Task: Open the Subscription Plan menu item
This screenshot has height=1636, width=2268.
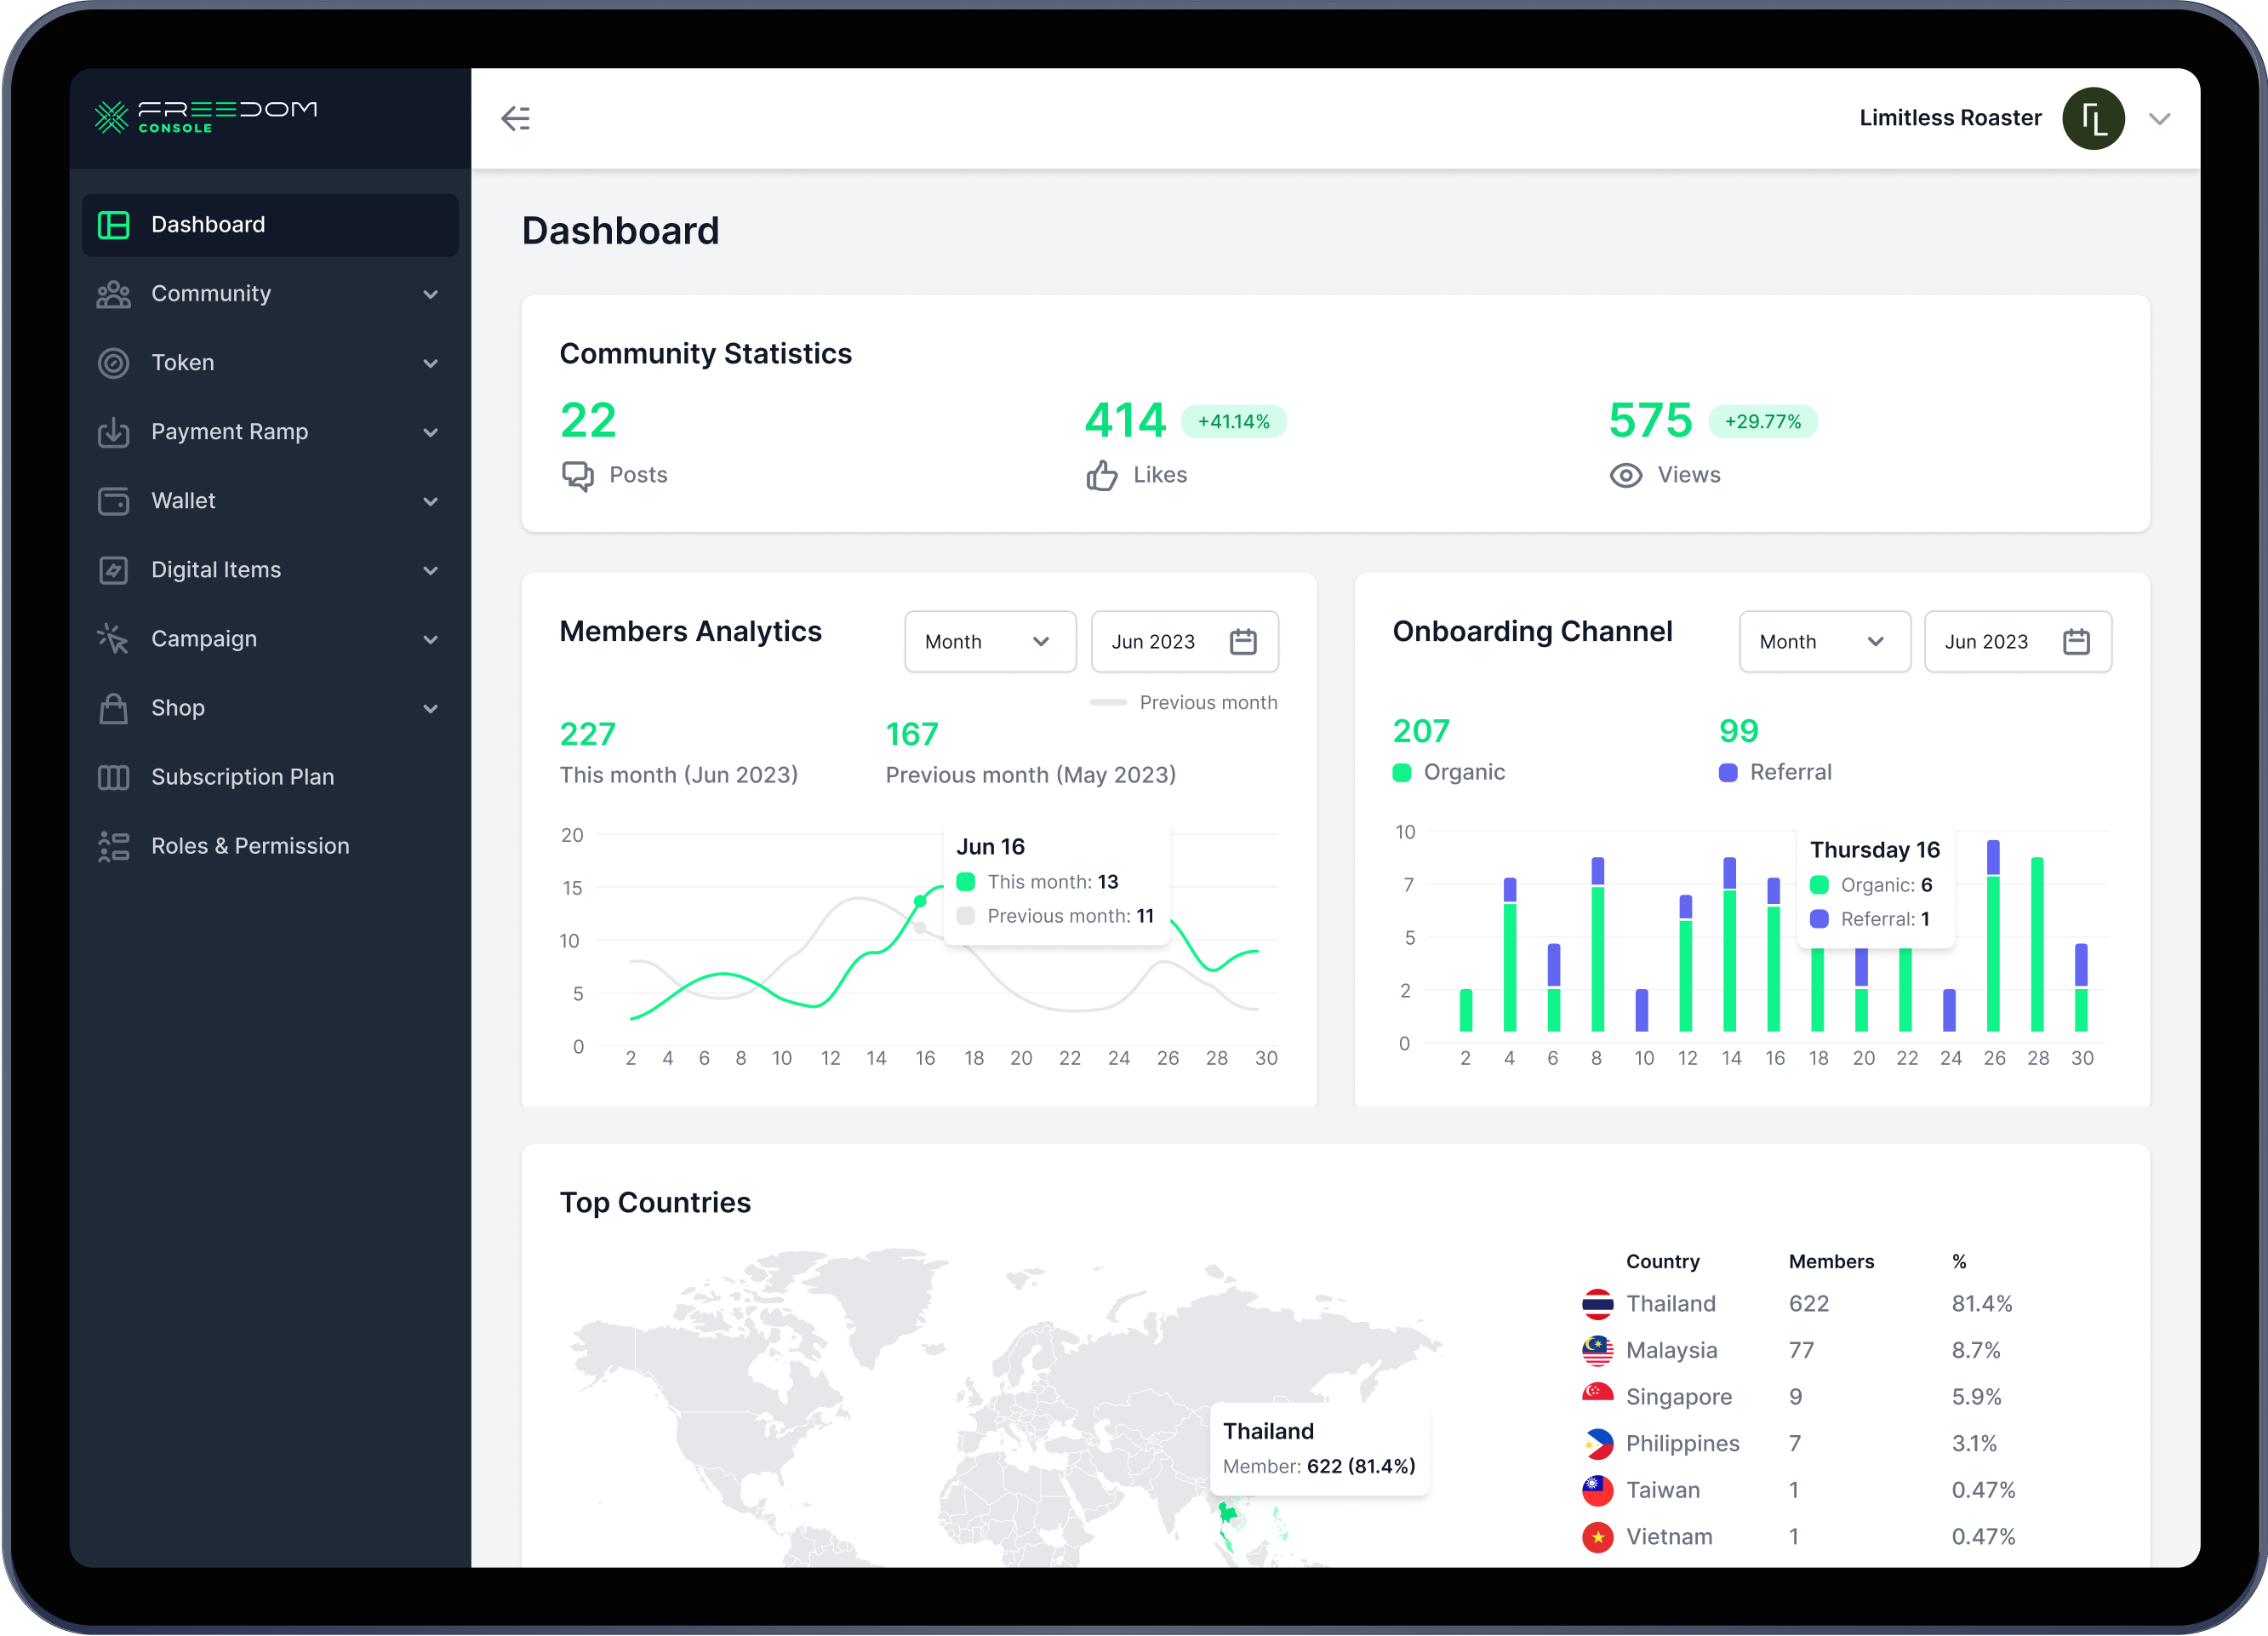Action: 242,776
